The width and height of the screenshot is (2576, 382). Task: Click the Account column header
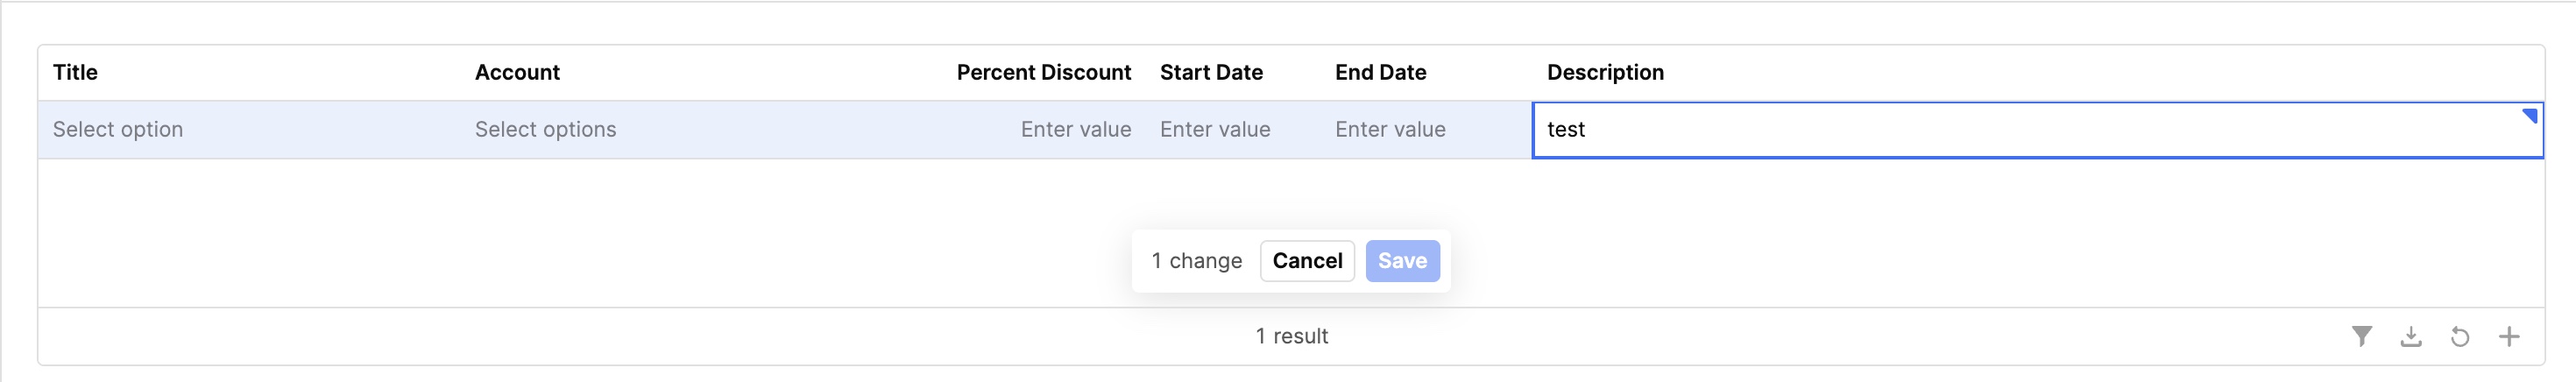517,72
